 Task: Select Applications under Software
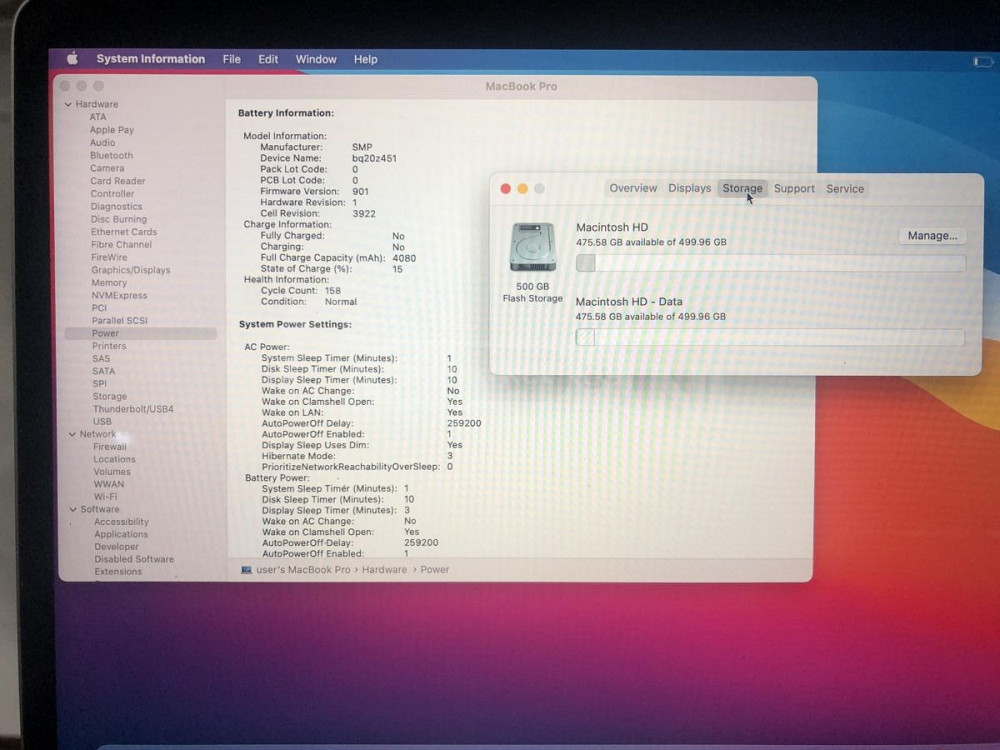(x=120, y=534)
